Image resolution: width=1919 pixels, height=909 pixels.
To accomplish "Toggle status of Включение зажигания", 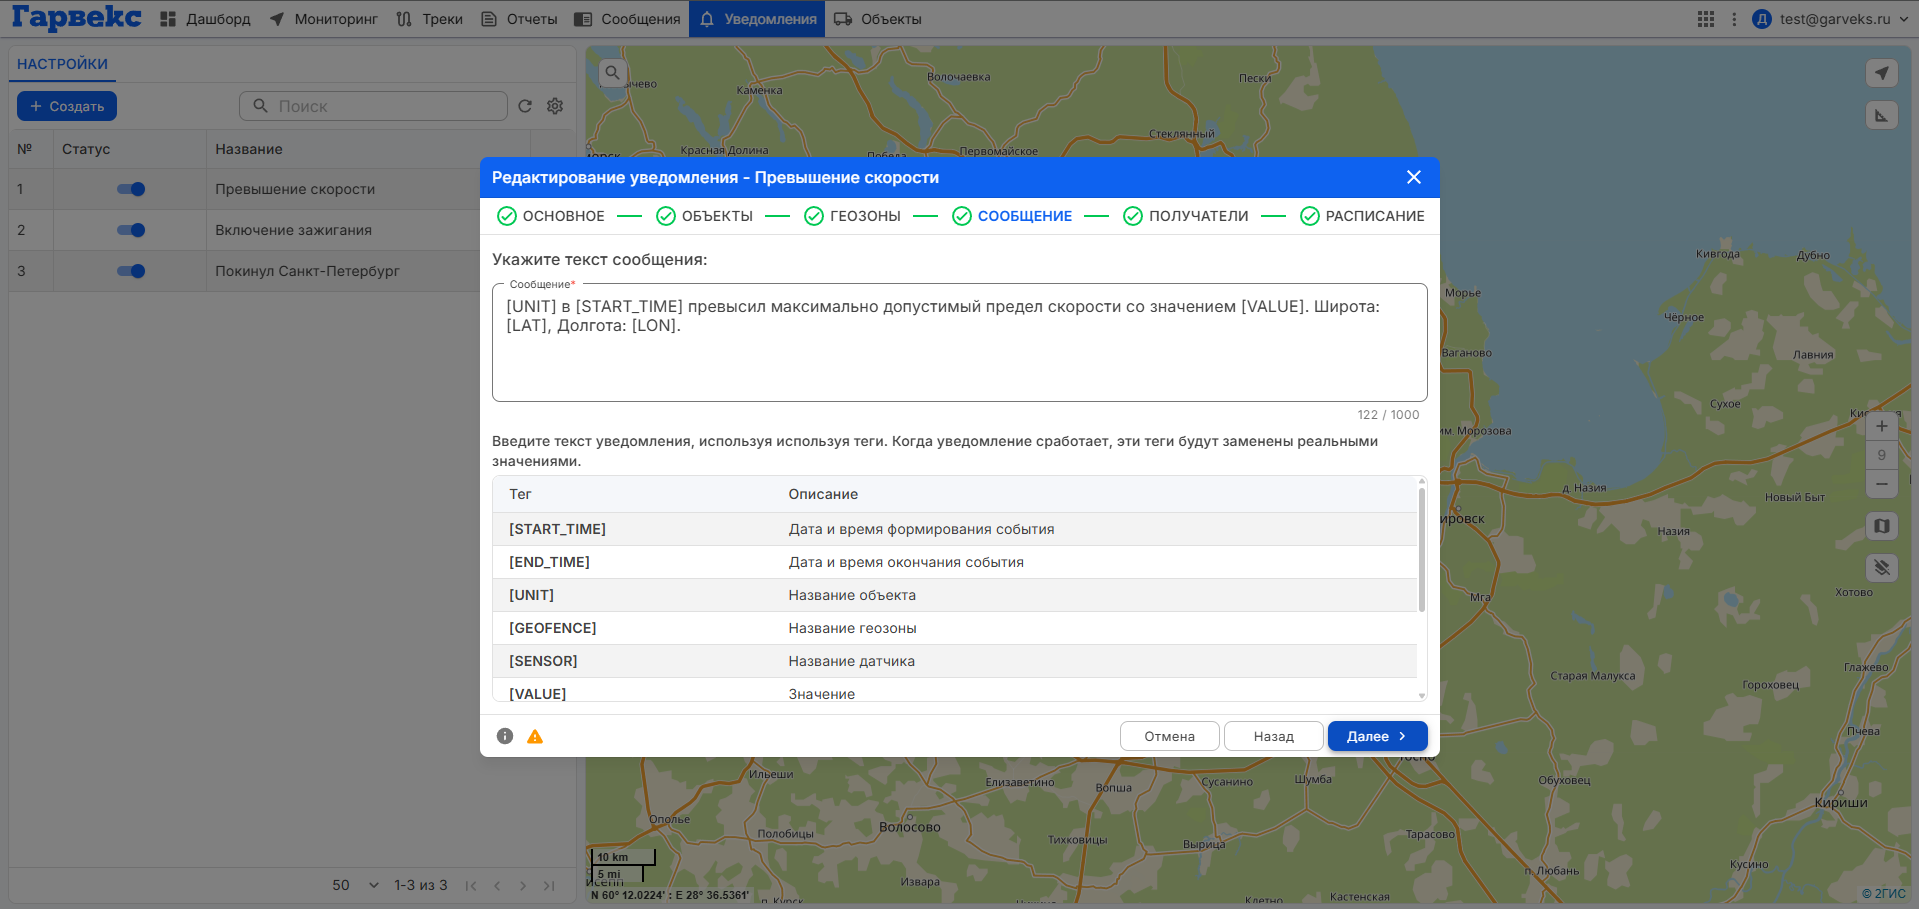I will point(131,230).
